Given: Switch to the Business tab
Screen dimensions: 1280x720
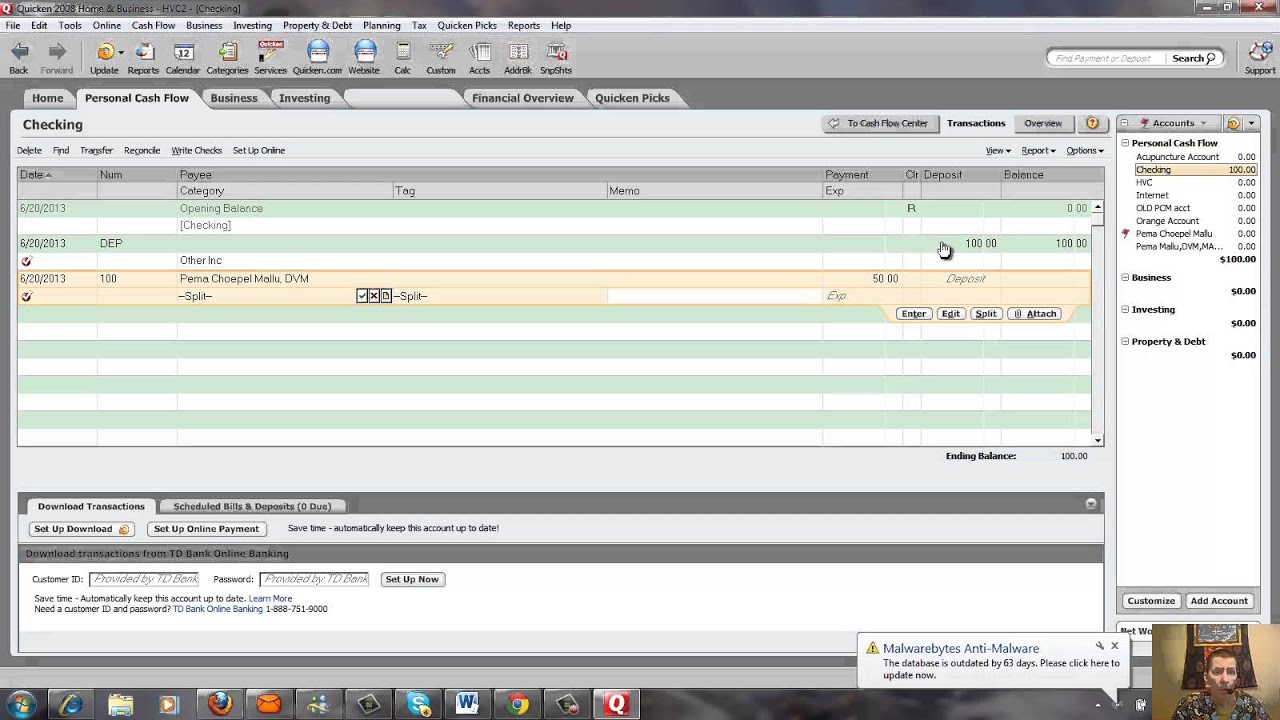Looking at the screenshot, I should pos(234,98).
